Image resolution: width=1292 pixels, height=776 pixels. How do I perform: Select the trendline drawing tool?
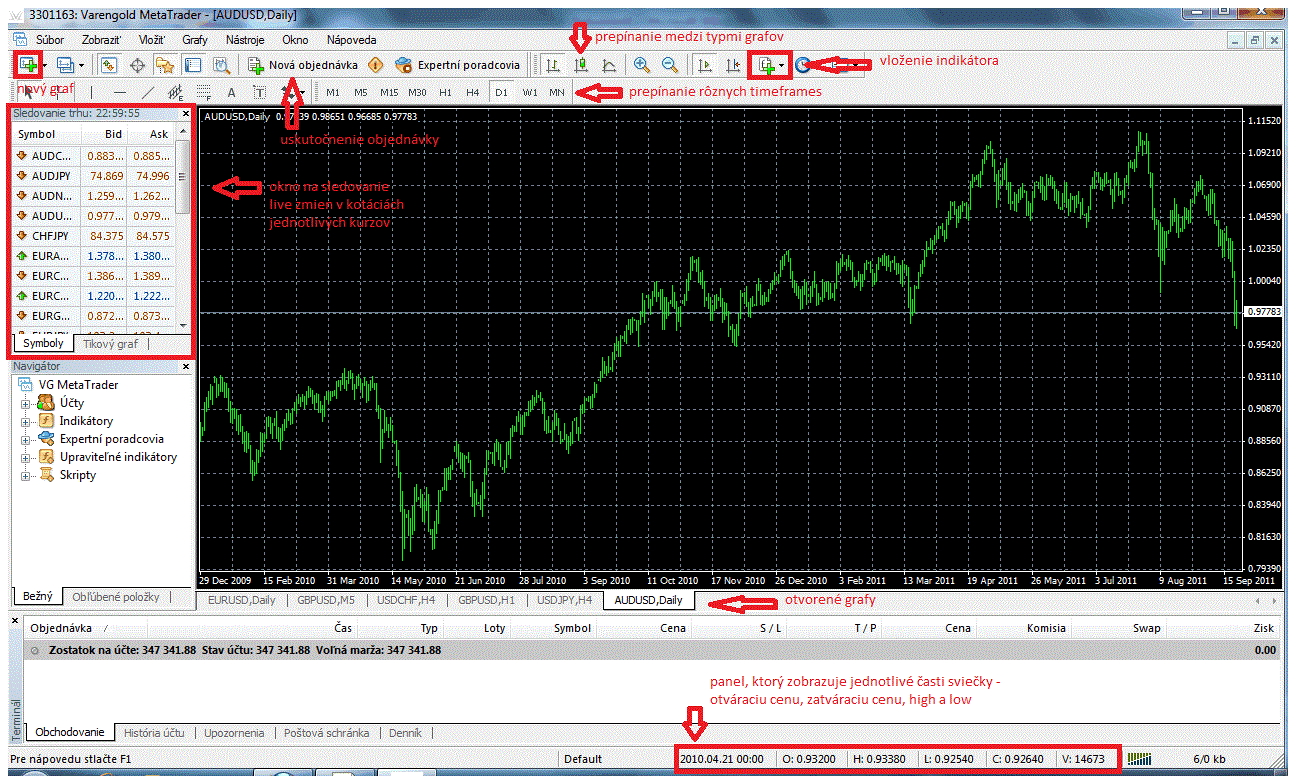coord(147,92)
